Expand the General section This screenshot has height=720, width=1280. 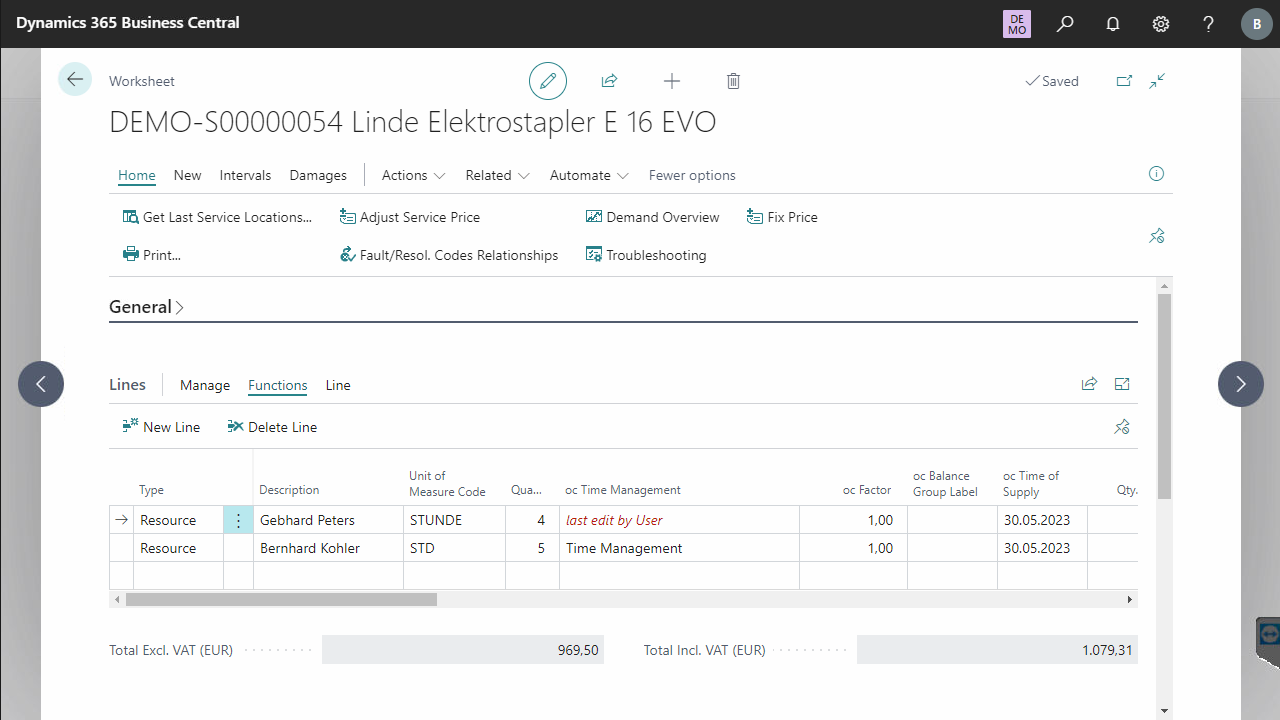[x=147, y=307]
